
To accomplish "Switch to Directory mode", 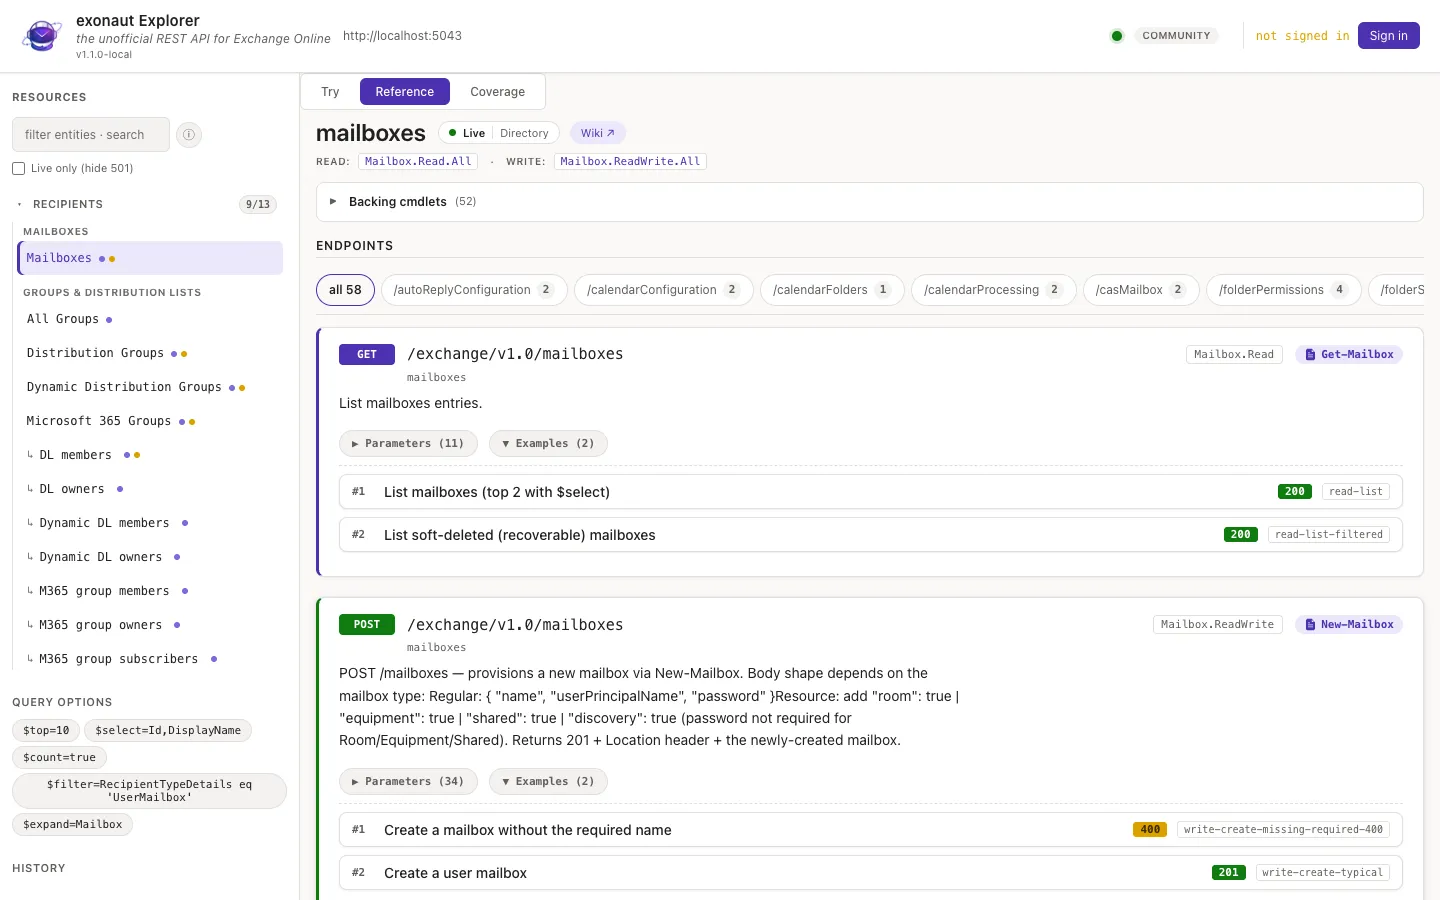I will click(524, 133).
